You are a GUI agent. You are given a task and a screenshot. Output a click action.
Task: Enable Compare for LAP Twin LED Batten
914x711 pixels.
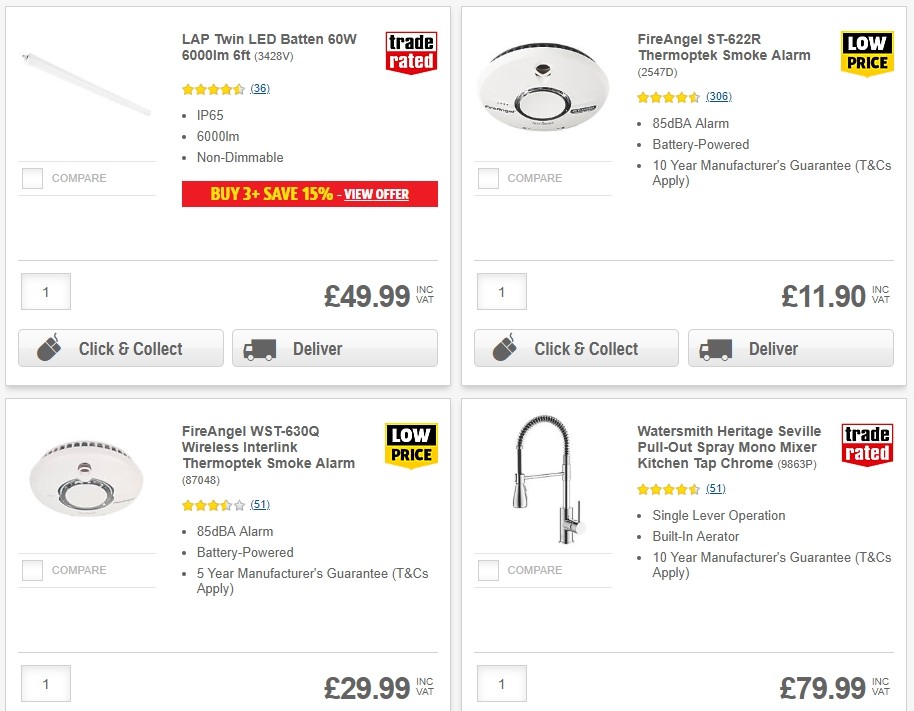click(x=32, y=178)
